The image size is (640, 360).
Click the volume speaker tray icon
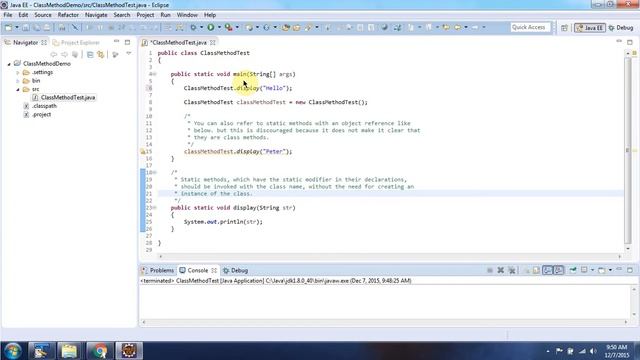coord(593,351)
